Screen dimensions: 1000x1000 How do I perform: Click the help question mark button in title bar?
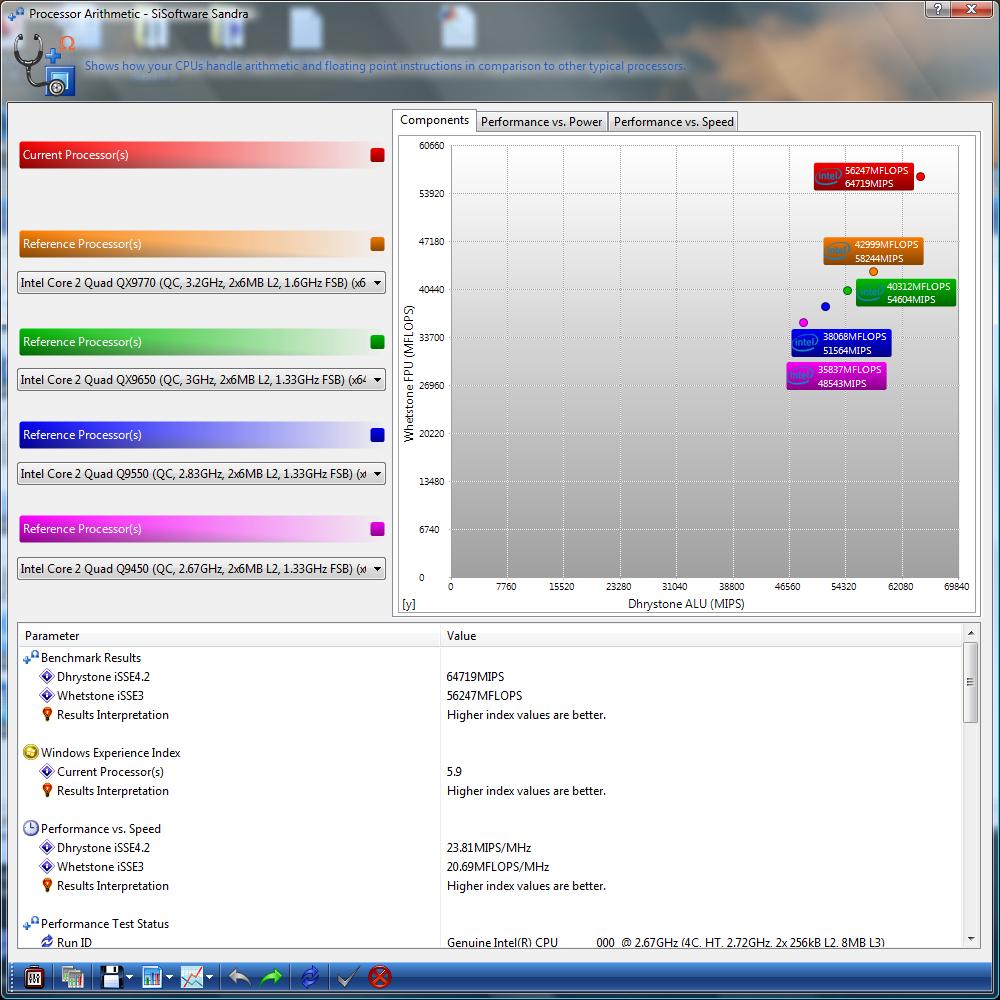click(x=937, y=9)
